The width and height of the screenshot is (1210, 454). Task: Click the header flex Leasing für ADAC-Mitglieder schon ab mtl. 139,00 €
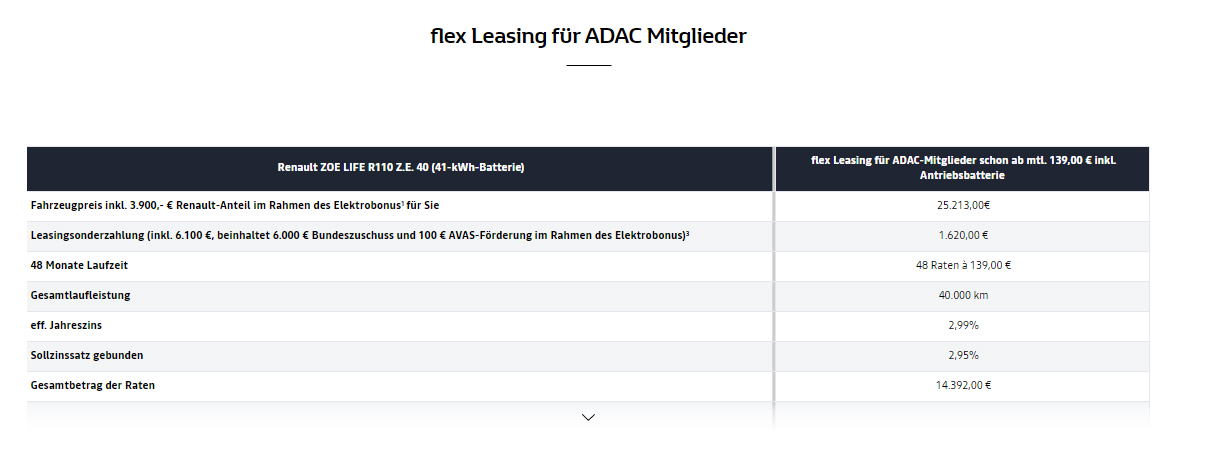pyautogui.click(x=962, y=168)
